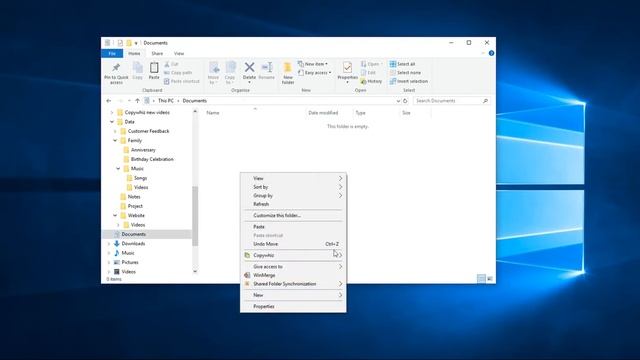Viewport: 640px width, 360px height.
Task: Collapse the Music subfolder under Family
Action: coord(118,169)
